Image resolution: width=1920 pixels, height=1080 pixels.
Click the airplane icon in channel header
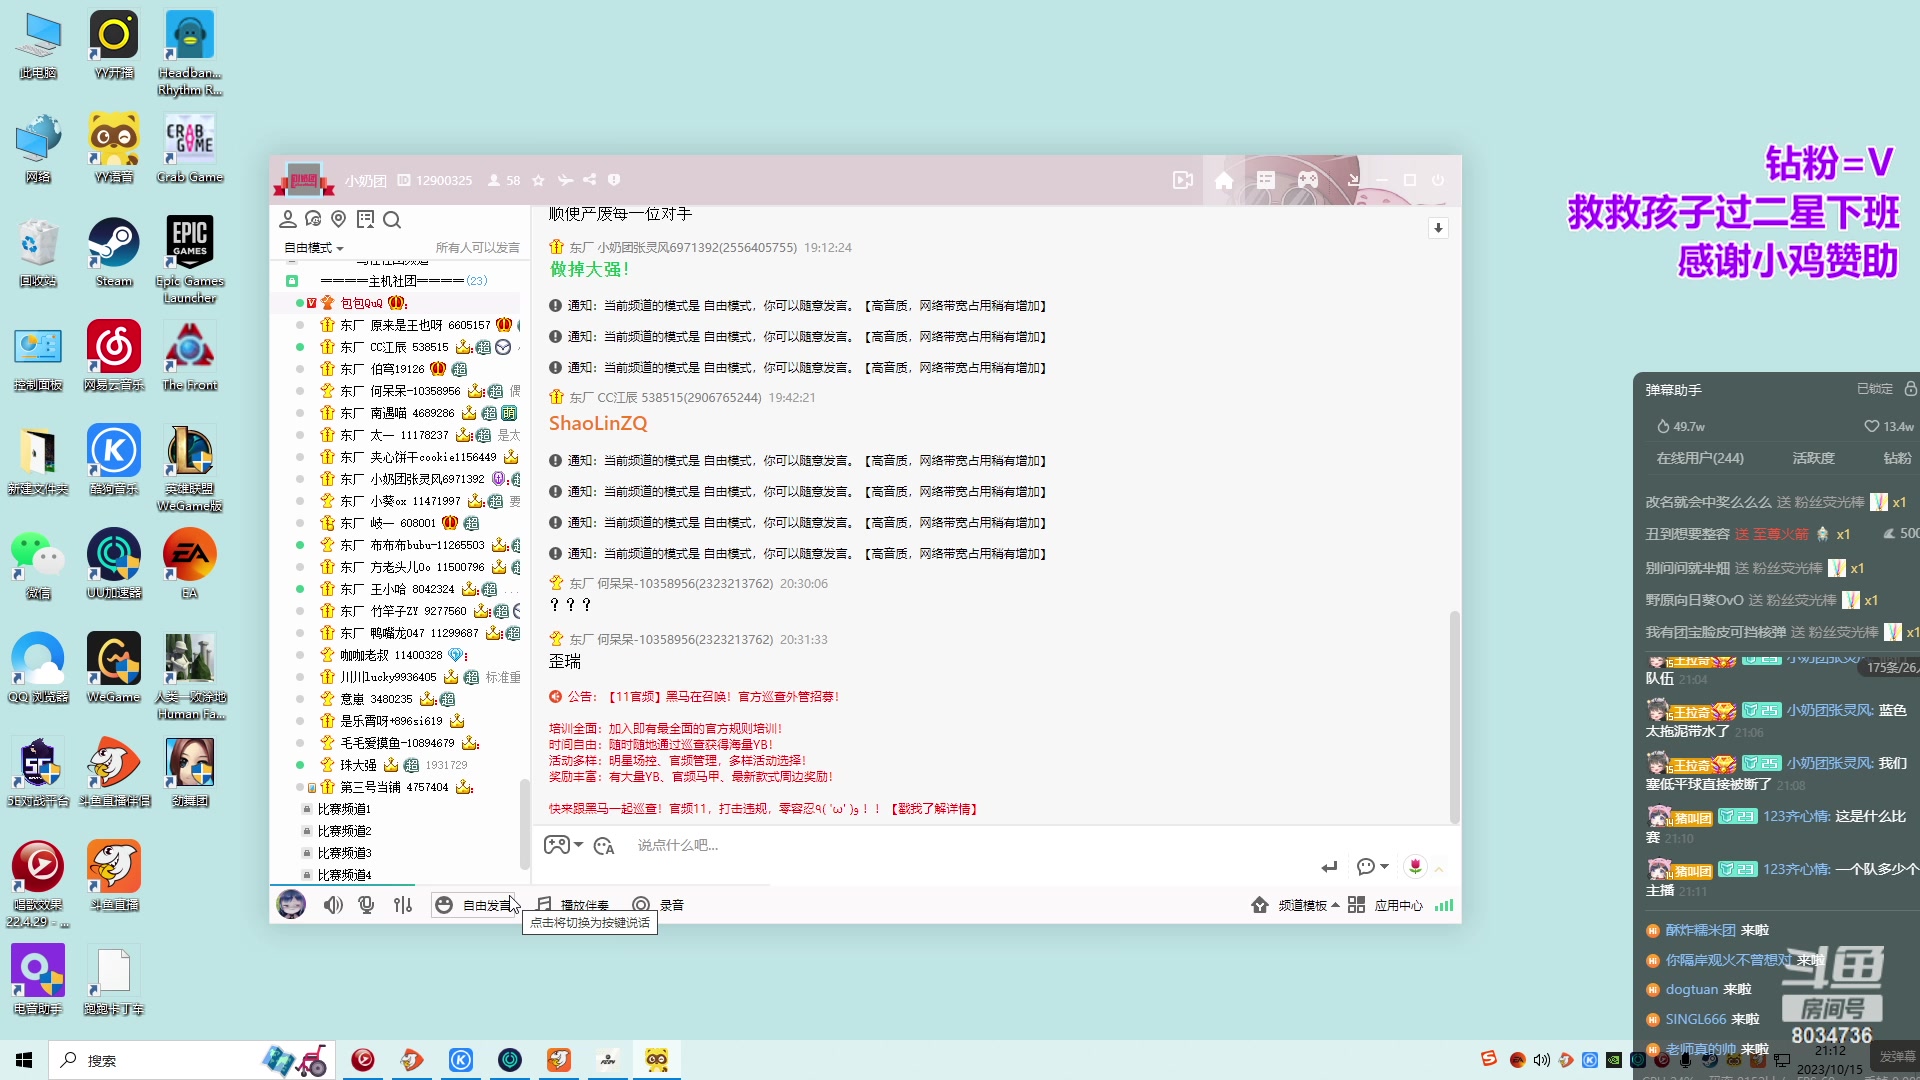click(x=565, y=180)
